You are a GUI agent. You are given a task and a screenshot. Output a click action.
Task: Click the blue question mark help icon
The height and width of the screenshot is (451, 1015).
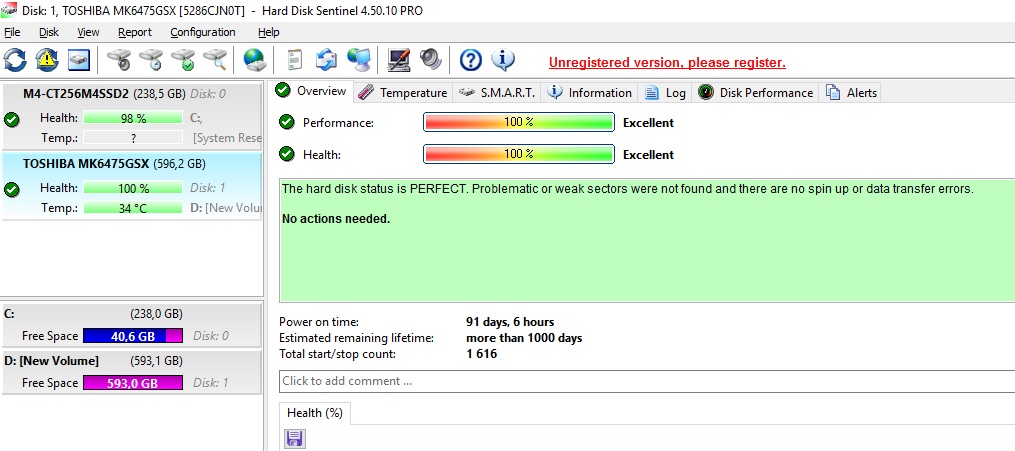471,60
